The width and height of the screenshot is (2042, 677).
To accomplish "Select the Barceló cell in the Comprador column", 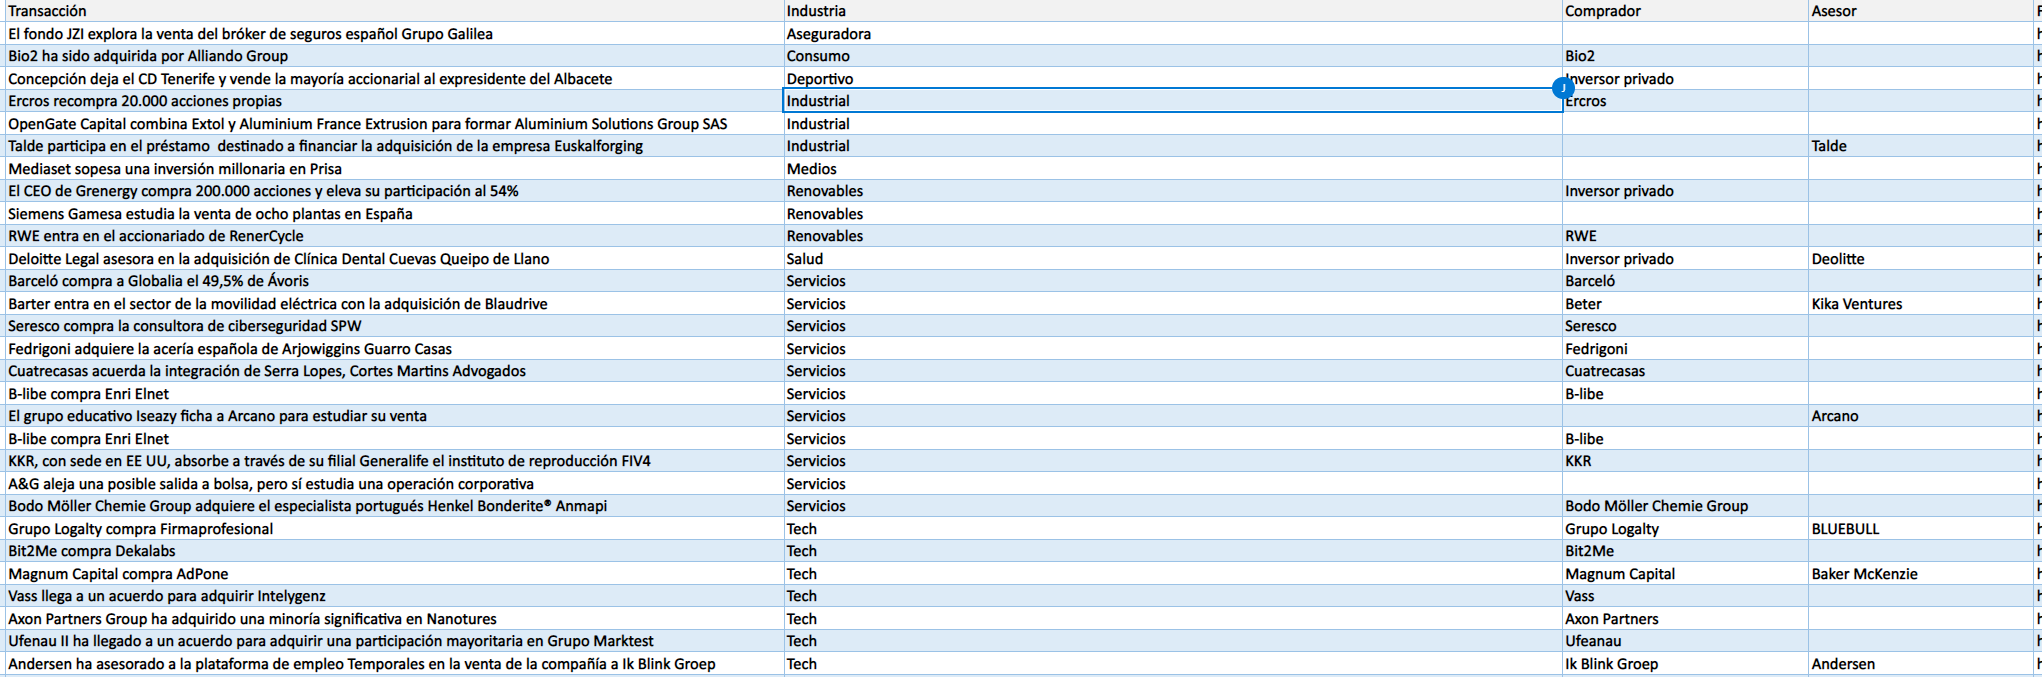I will (x=1685, y=281).
